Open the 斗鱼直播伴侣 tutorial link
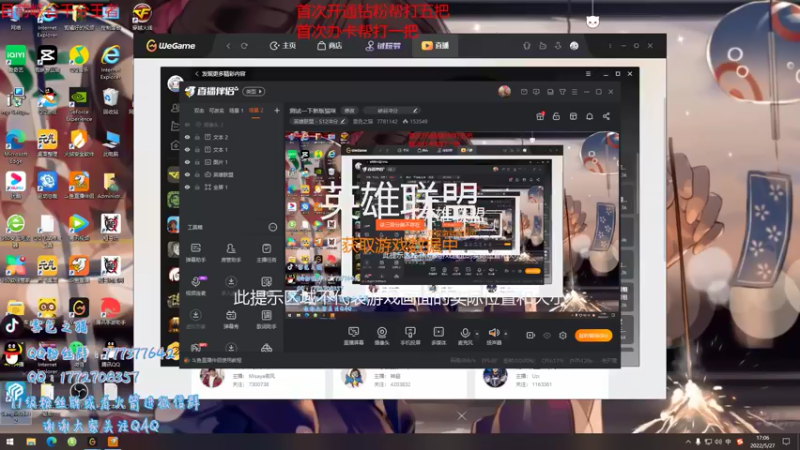The width and height of the screenshot is (800, 450). 216,360
